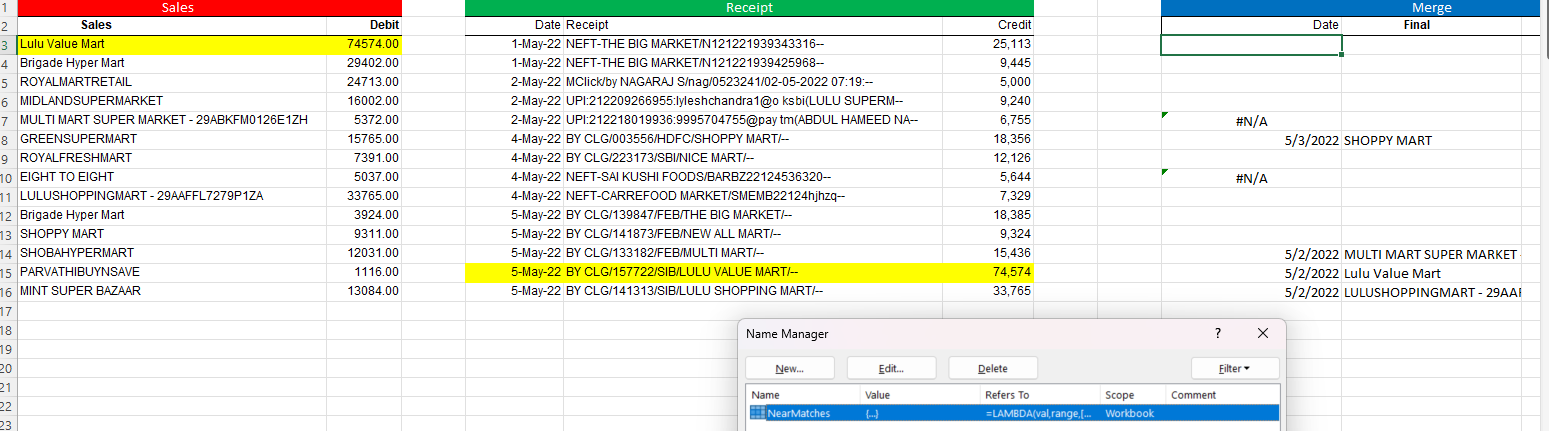
Task: Select SHOBAHYPERMART cell
Action: (172, 253)
